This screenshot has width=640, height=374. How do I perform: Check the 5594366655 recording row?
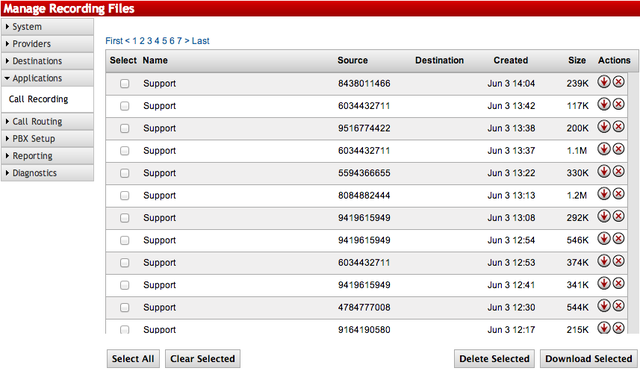[124, 174]
